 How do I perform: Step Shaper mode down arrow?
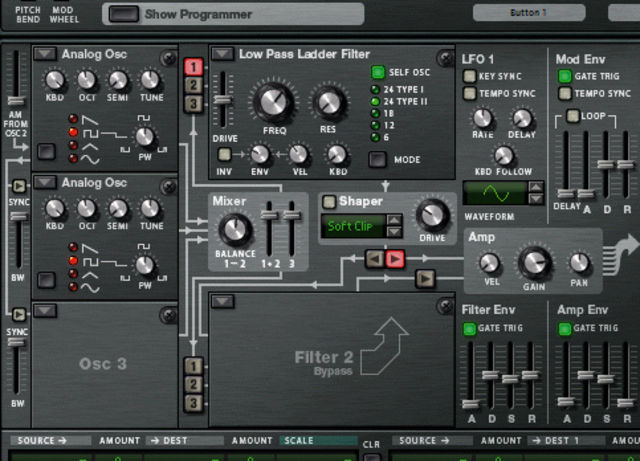[394, 232]
